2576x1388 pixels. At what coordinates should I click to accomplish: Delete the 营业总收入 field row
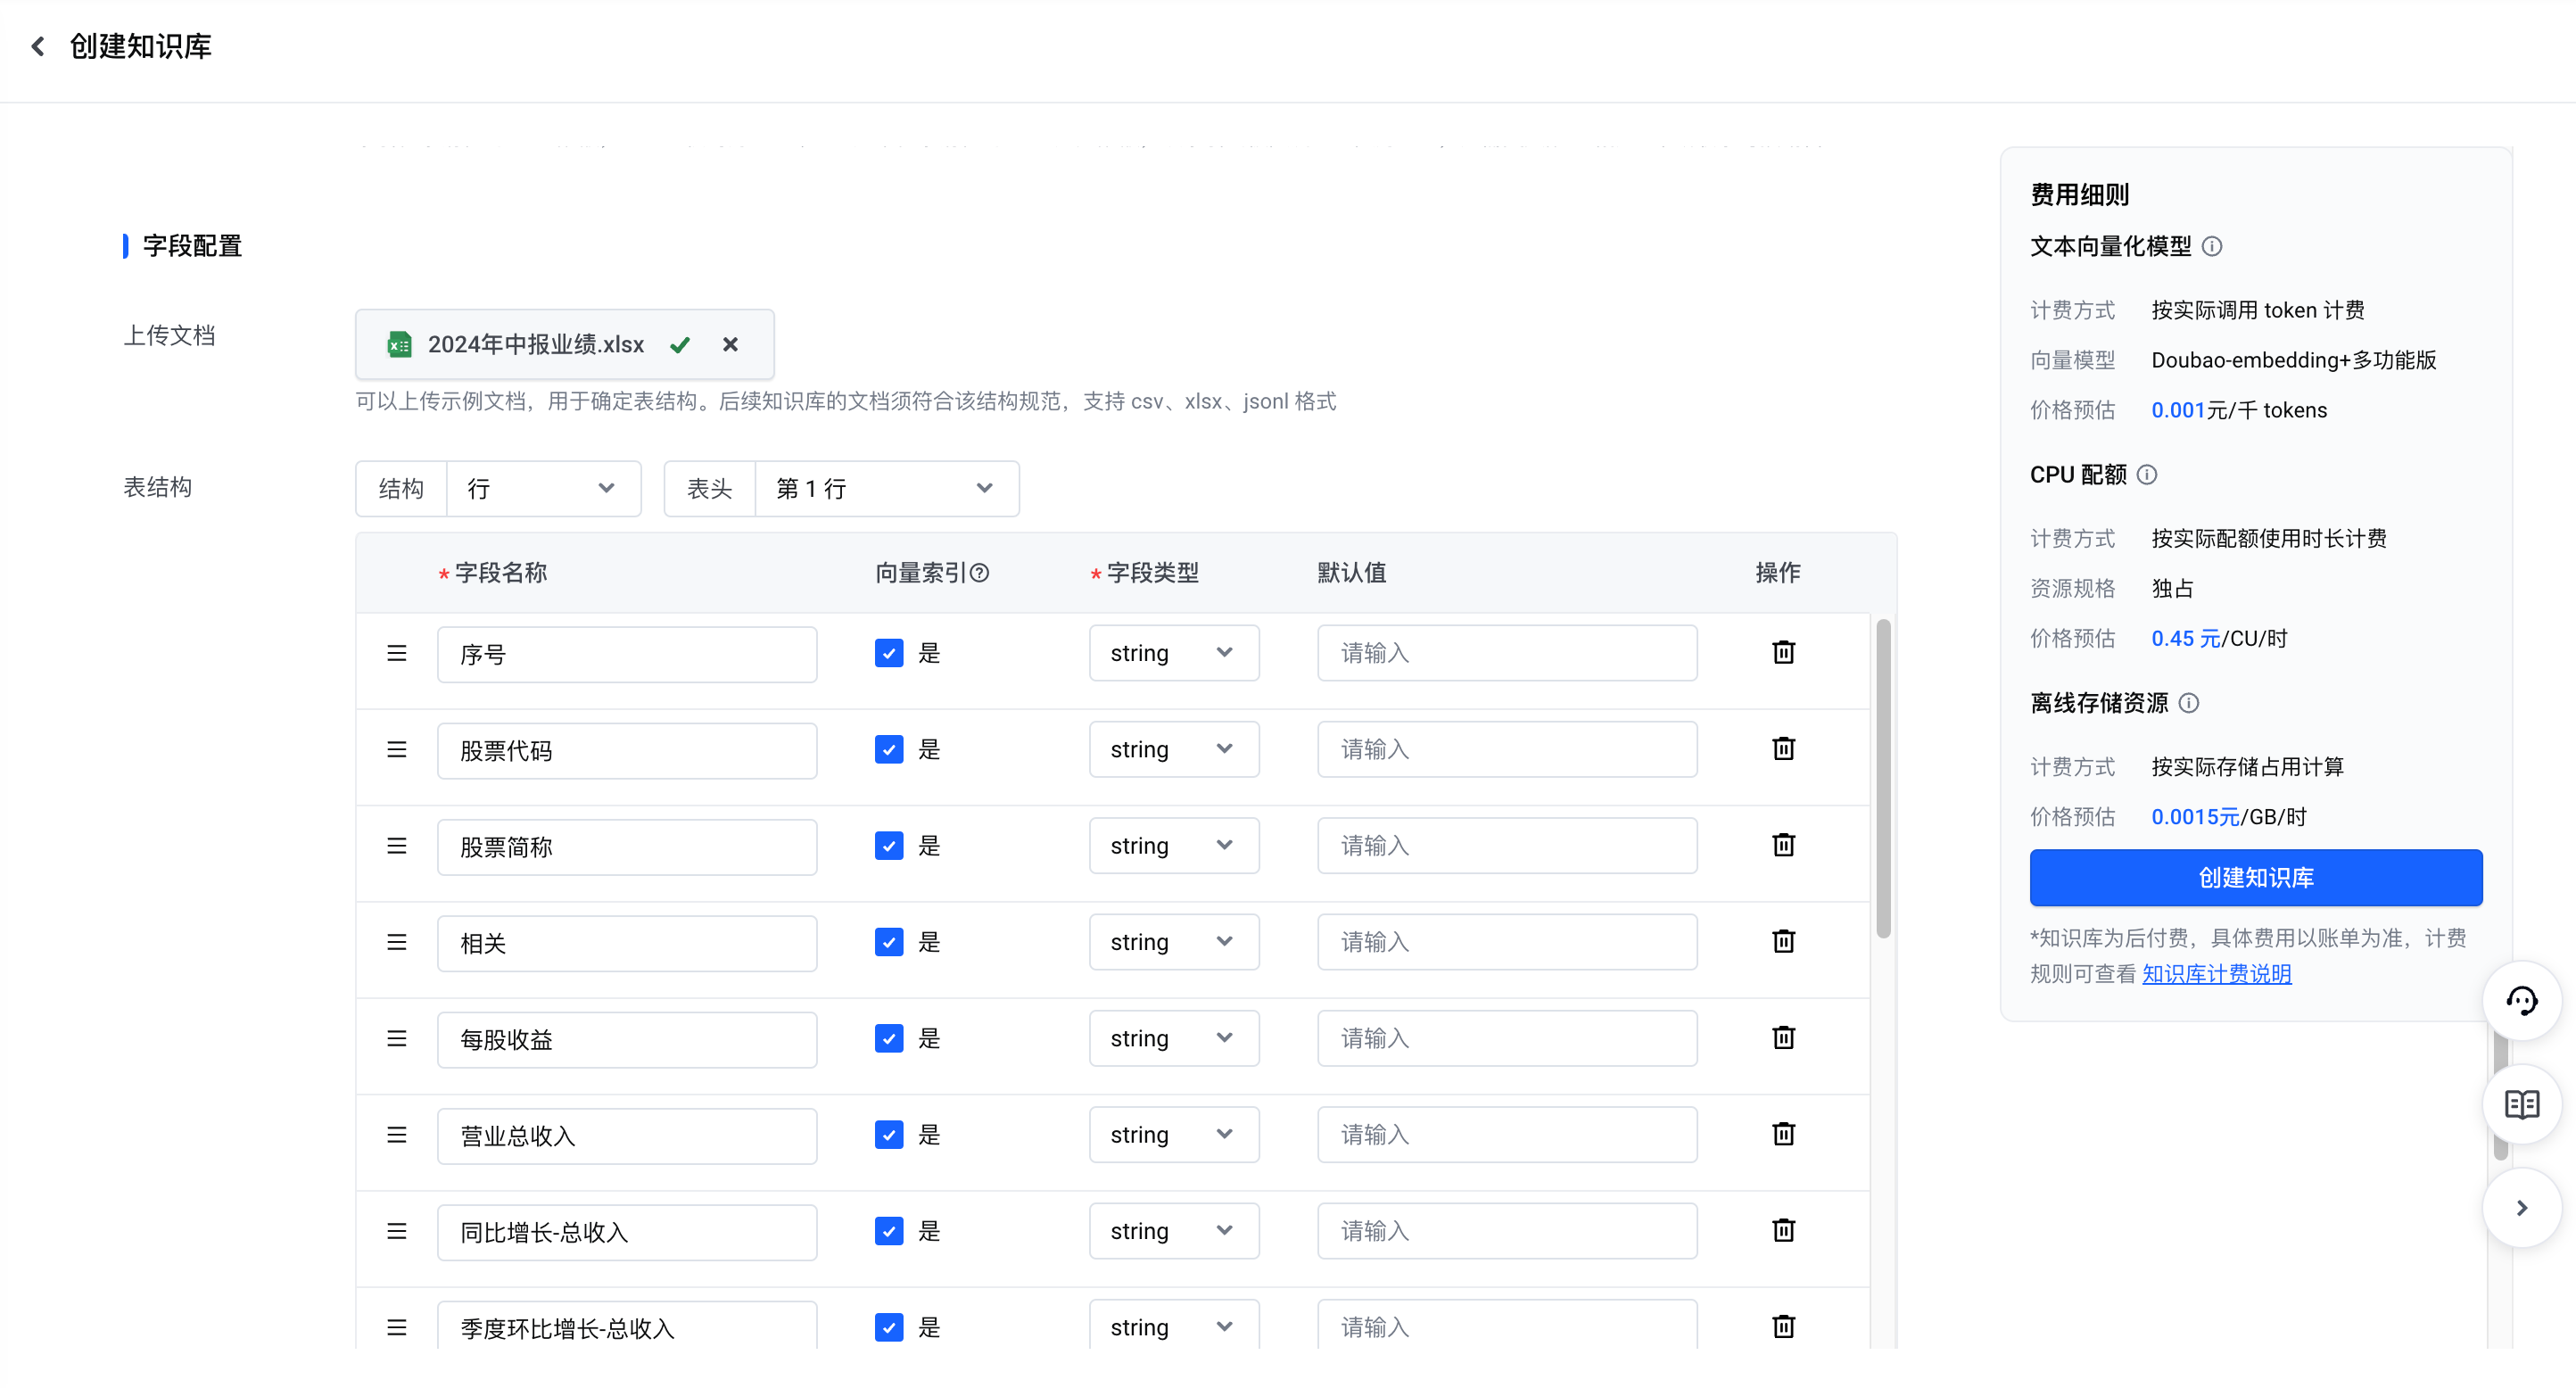[1783, 1134]
